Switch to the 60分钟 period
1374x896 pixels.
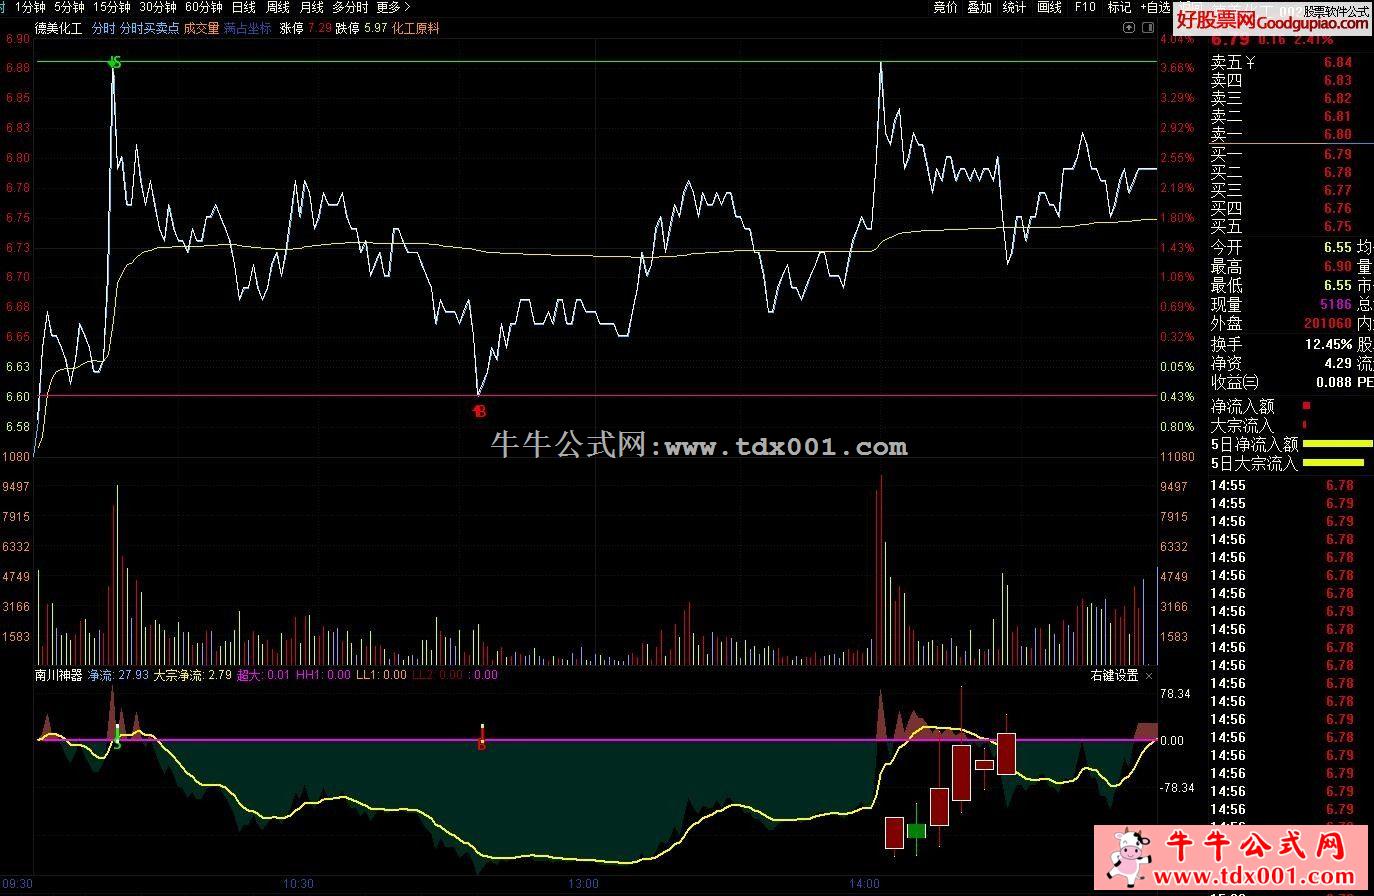[x=204, y=7]
